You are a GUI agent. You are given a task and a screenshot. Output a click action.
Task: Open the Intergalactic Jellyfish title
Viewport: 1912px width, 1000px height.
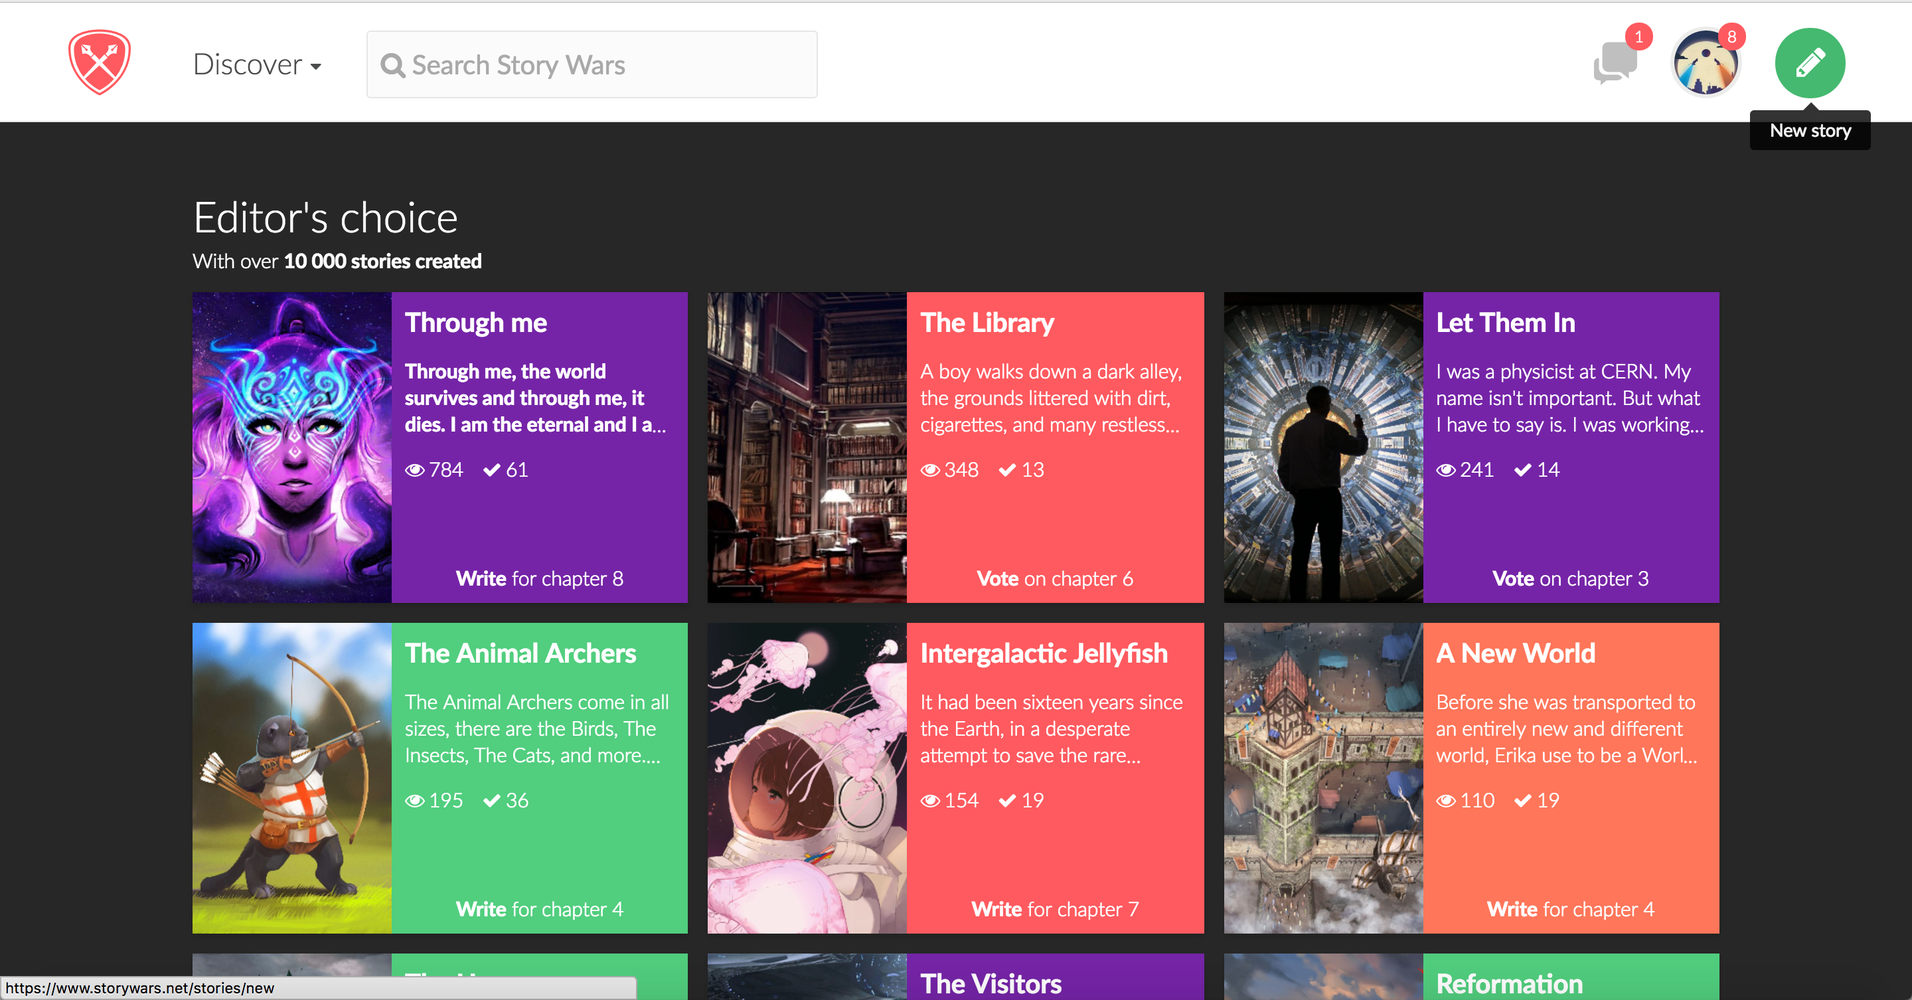pyautogui.click(x=1044, y=654)
